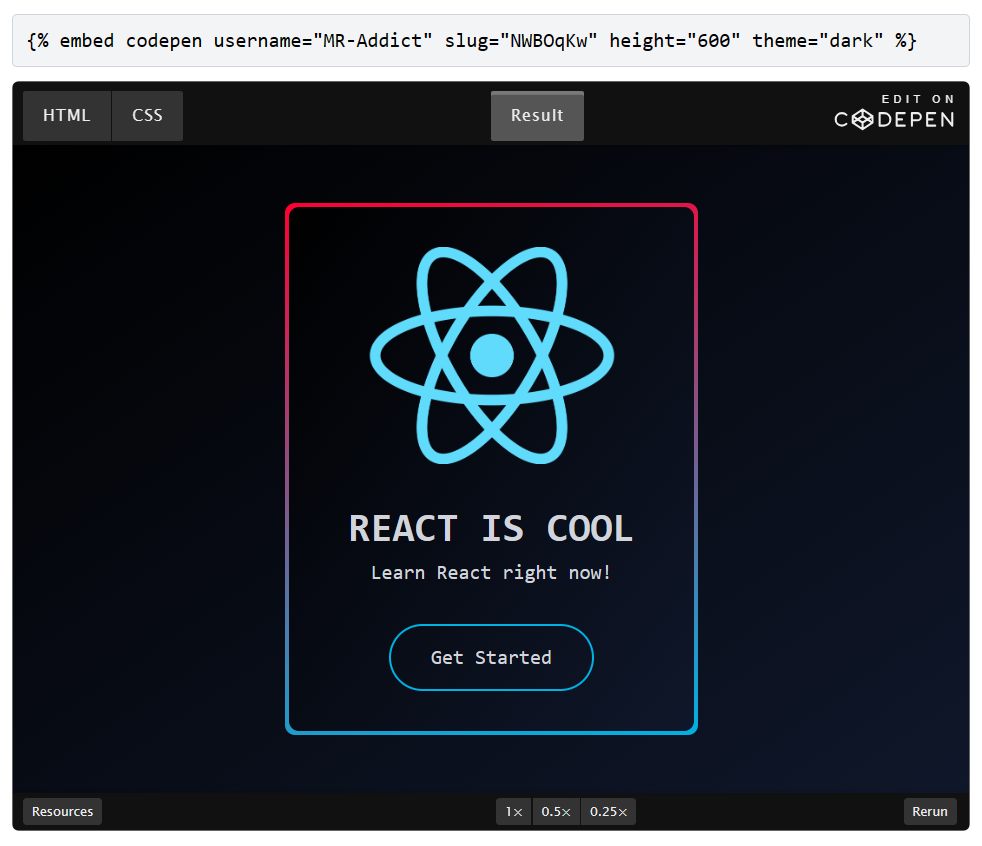Click the red top border of the card
The image size is (982, 846).
[x=491, y=206]
